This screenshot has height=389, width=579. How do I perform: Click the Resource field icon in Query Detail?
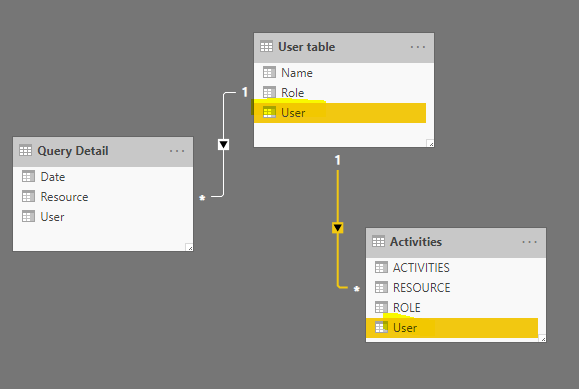point(28,197)
